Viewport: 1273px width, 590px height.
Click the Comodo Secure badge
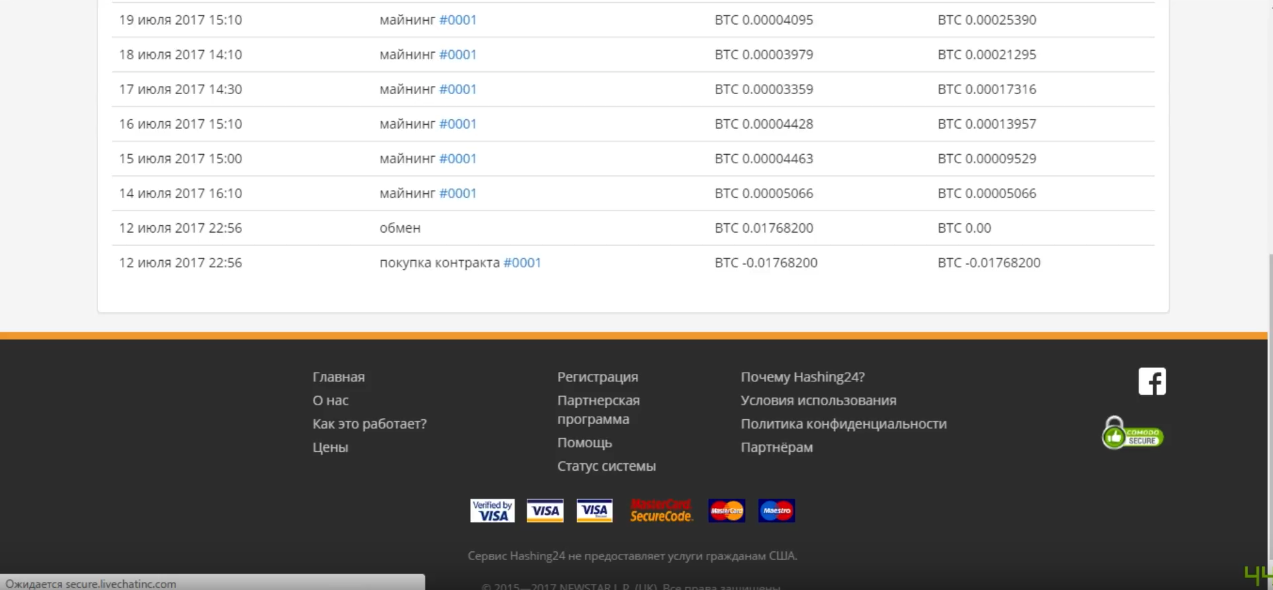click(1132, 434)
